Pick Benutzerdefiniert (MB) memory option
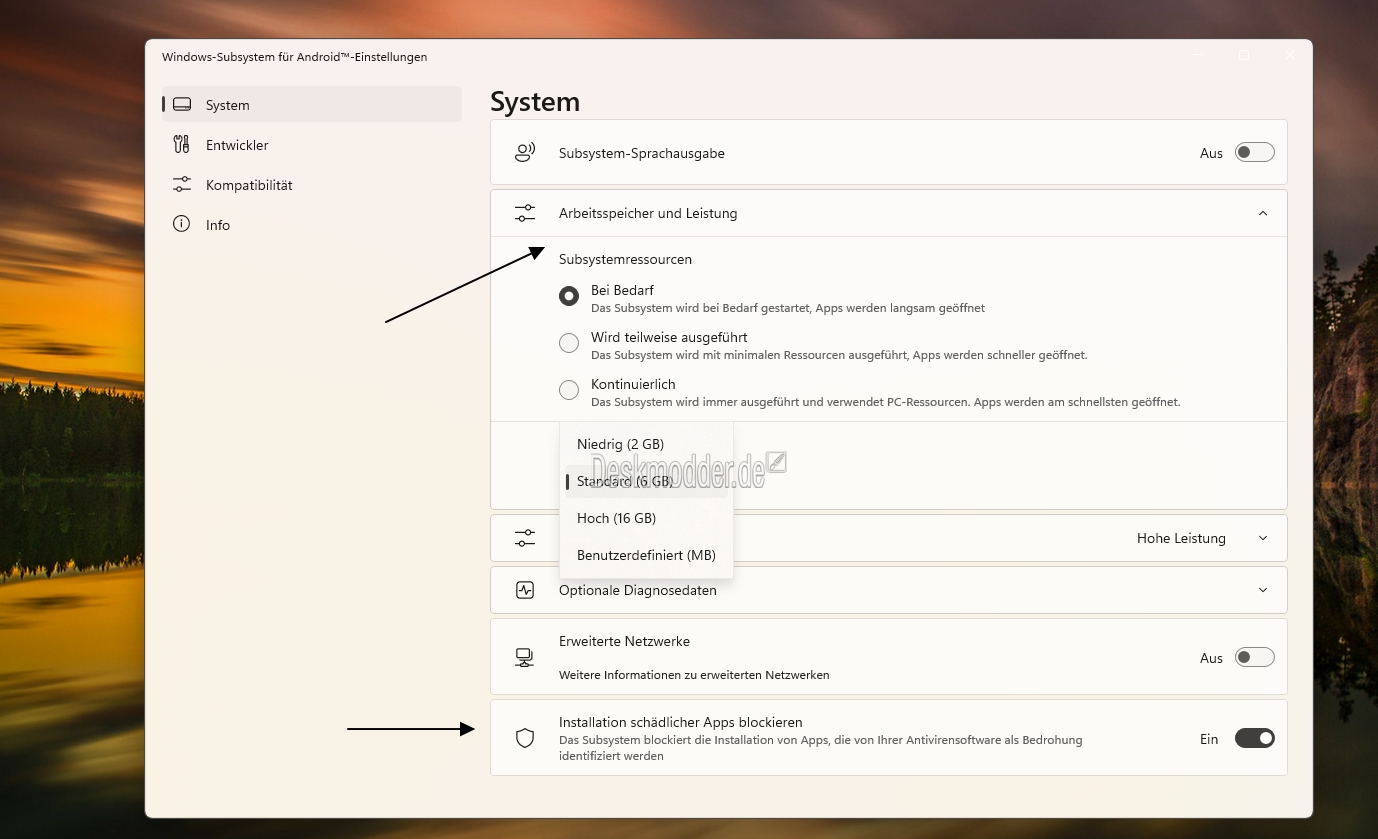Viewport: 1378px width, 839px height. click(646, 555)
